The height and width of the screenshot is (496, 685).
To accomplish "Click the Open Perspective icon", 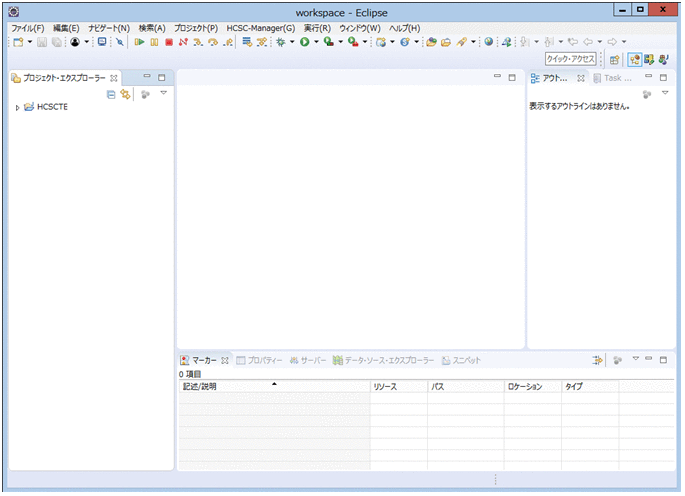I will tap(615, 59).
